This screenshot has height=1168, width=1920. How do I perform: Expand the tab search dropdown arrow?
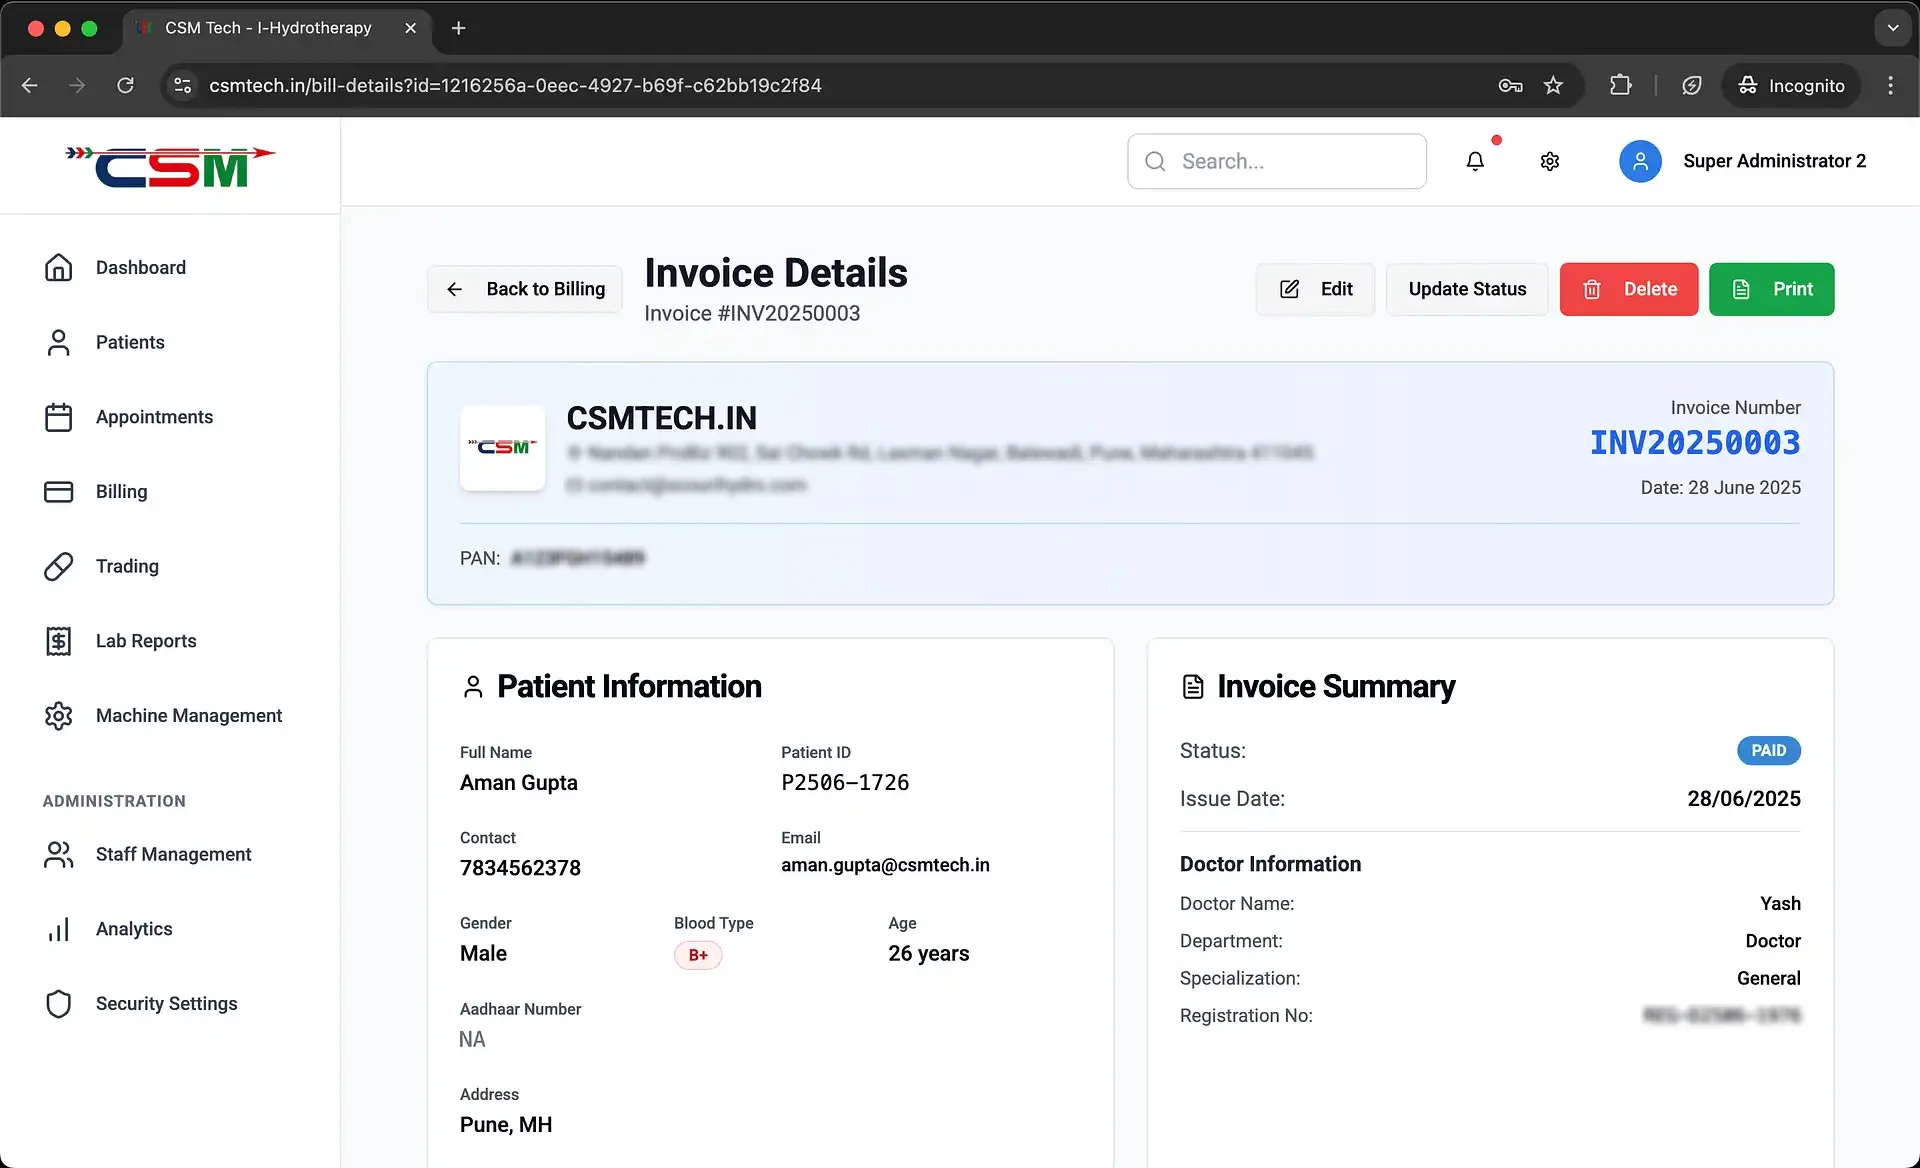coord(1892,28)
